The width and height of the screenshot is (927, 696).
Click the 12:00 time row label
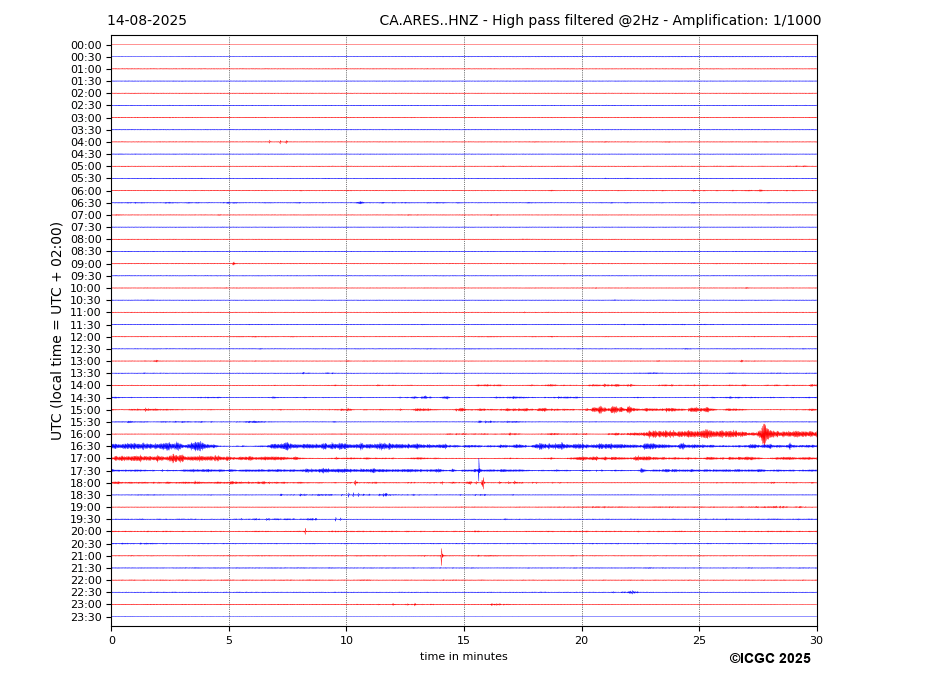click(86, 337)
